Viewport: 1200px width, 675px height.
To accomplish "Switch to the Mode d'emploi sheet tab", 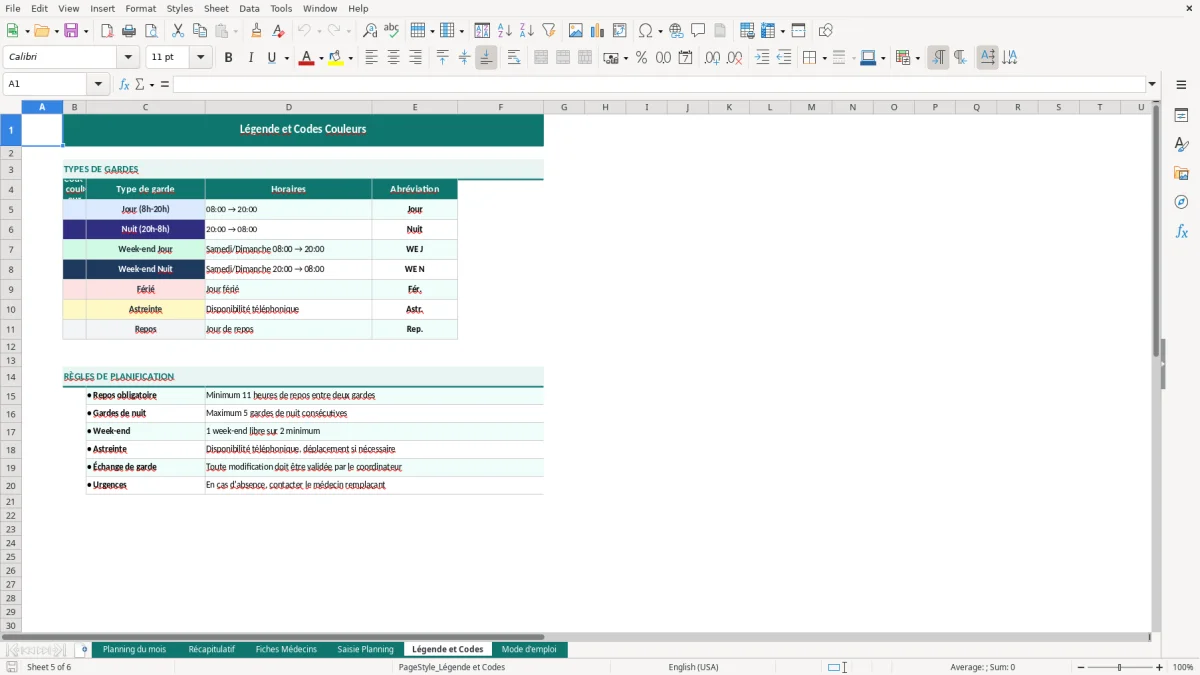I will point(529,649).
